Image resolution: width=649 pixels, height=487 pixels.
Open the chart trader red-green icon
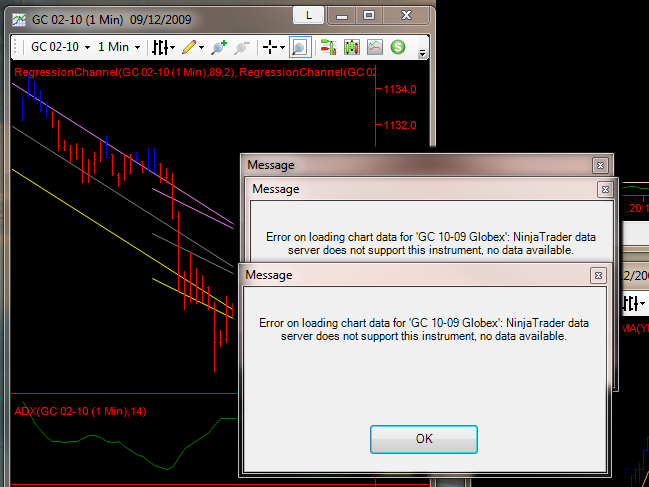tap(329, 47)
